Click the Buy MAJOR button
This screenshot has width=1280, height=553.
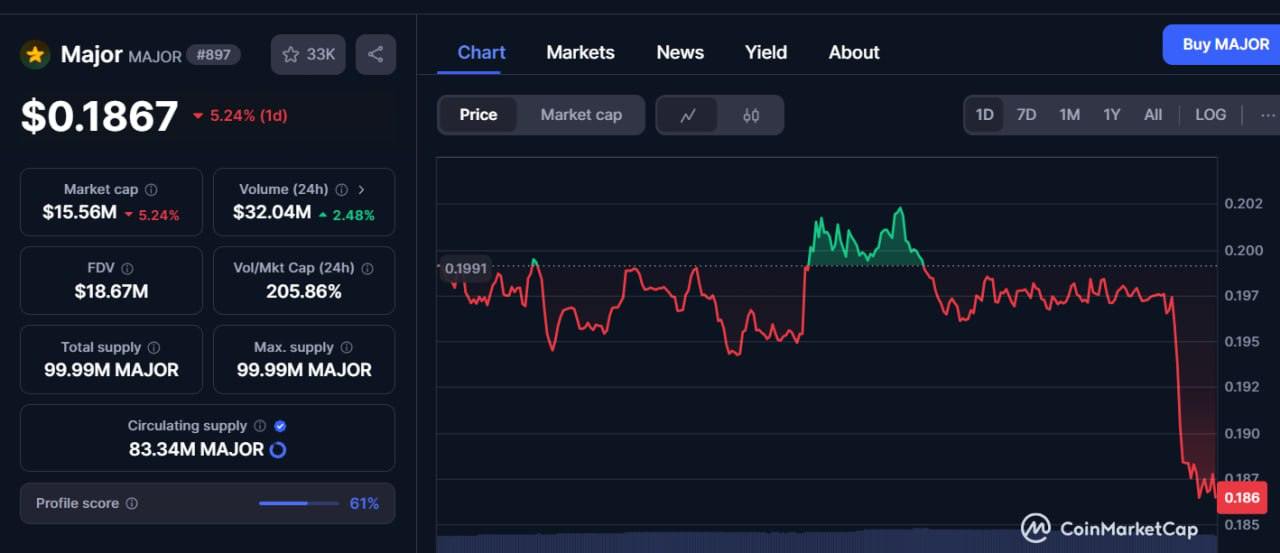1221,45
